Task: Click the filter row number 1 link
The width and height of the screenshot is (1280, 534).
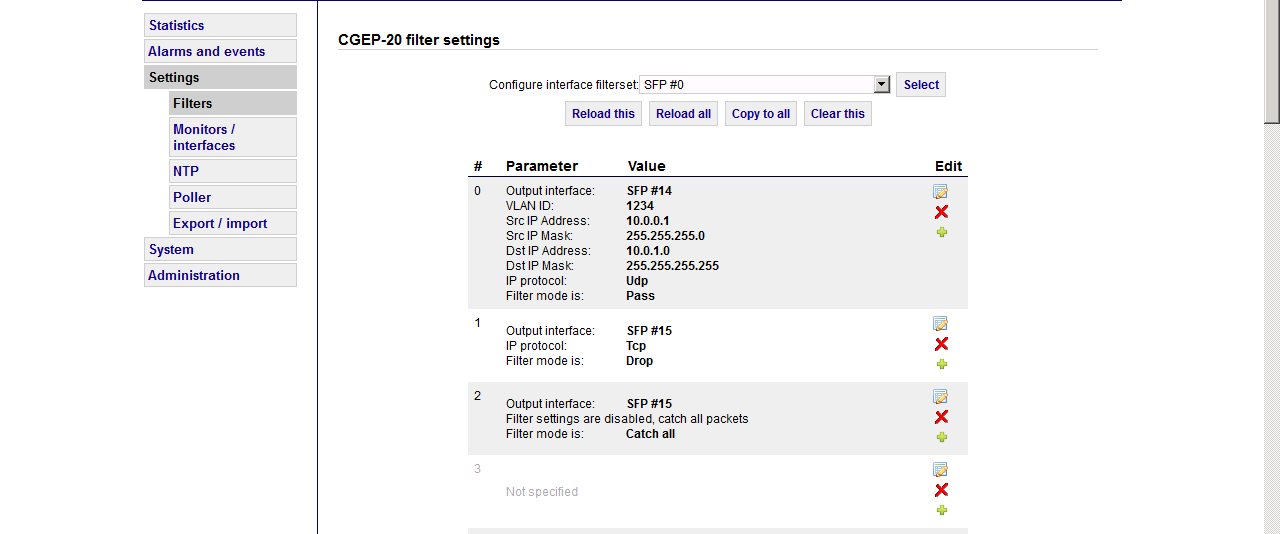Action: [478, 323]
